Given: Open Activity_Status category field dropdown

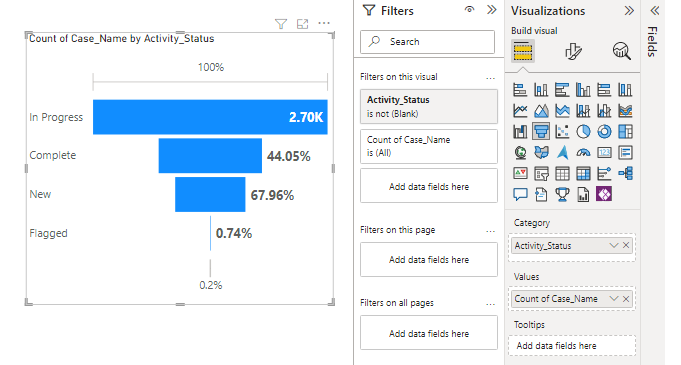Looking at the screenshot, I should coord(613,246).
